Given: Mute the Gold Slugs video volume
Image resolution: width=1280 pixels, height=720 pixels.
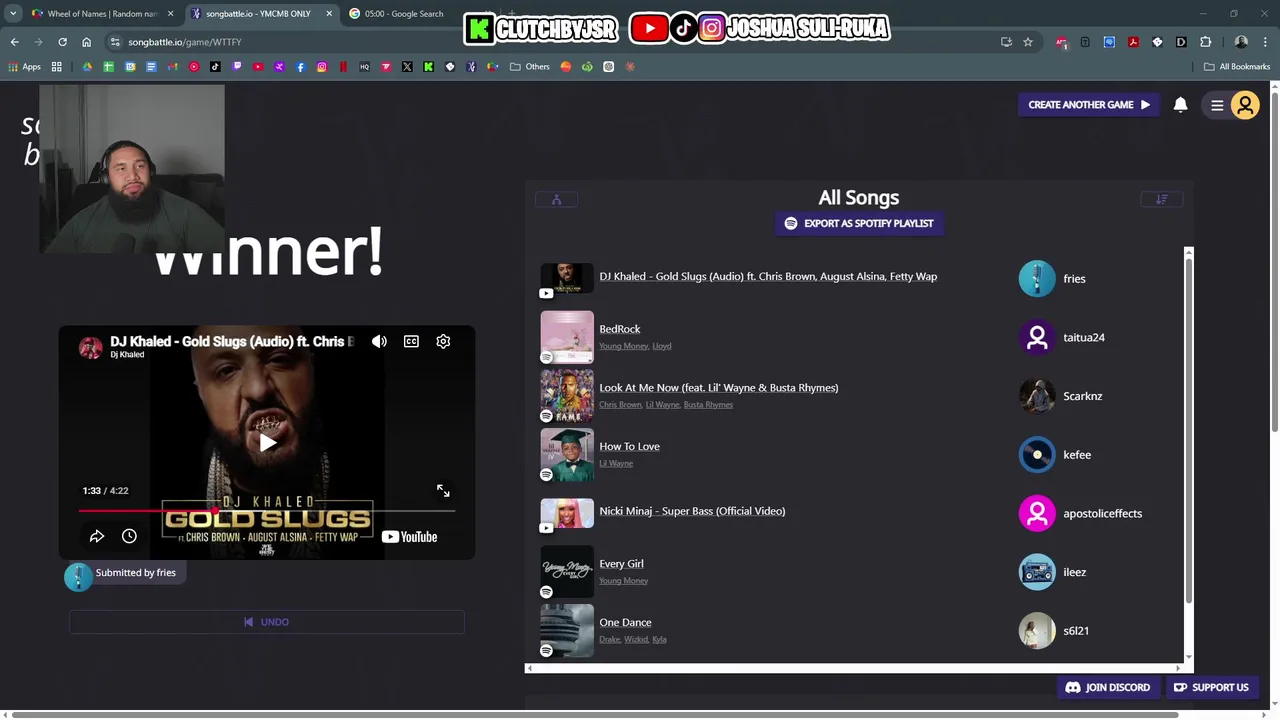Looking at the screenshot, I should (379, 342).
